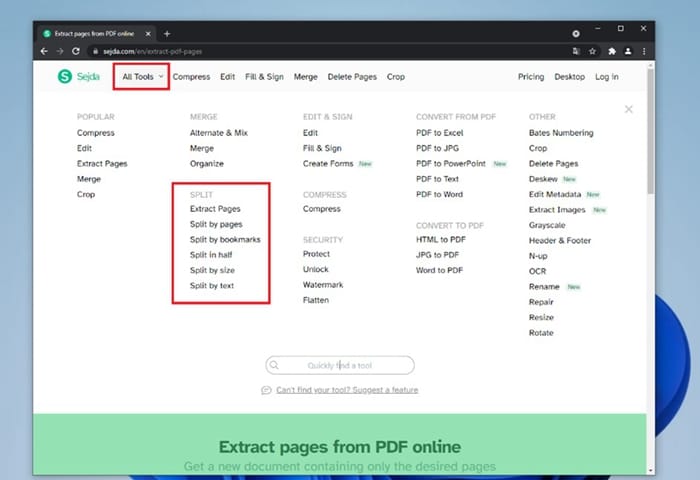Open the Deskew tool
Image resolution: width=700 pixels, height=480 pixels.
(x=543, y=179)
